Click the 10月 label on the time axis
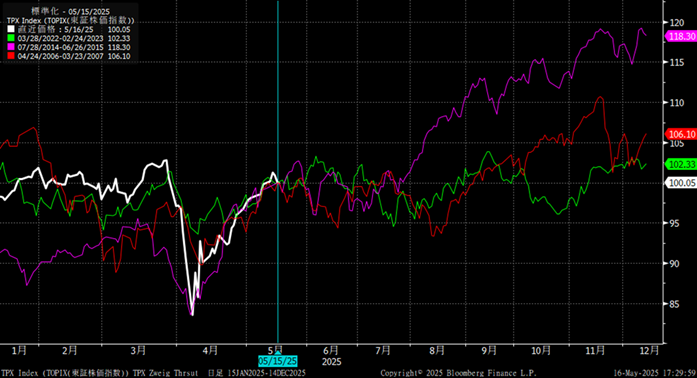Image resolution: width=697 pixels, height=378 pixels. click(541, 350)
